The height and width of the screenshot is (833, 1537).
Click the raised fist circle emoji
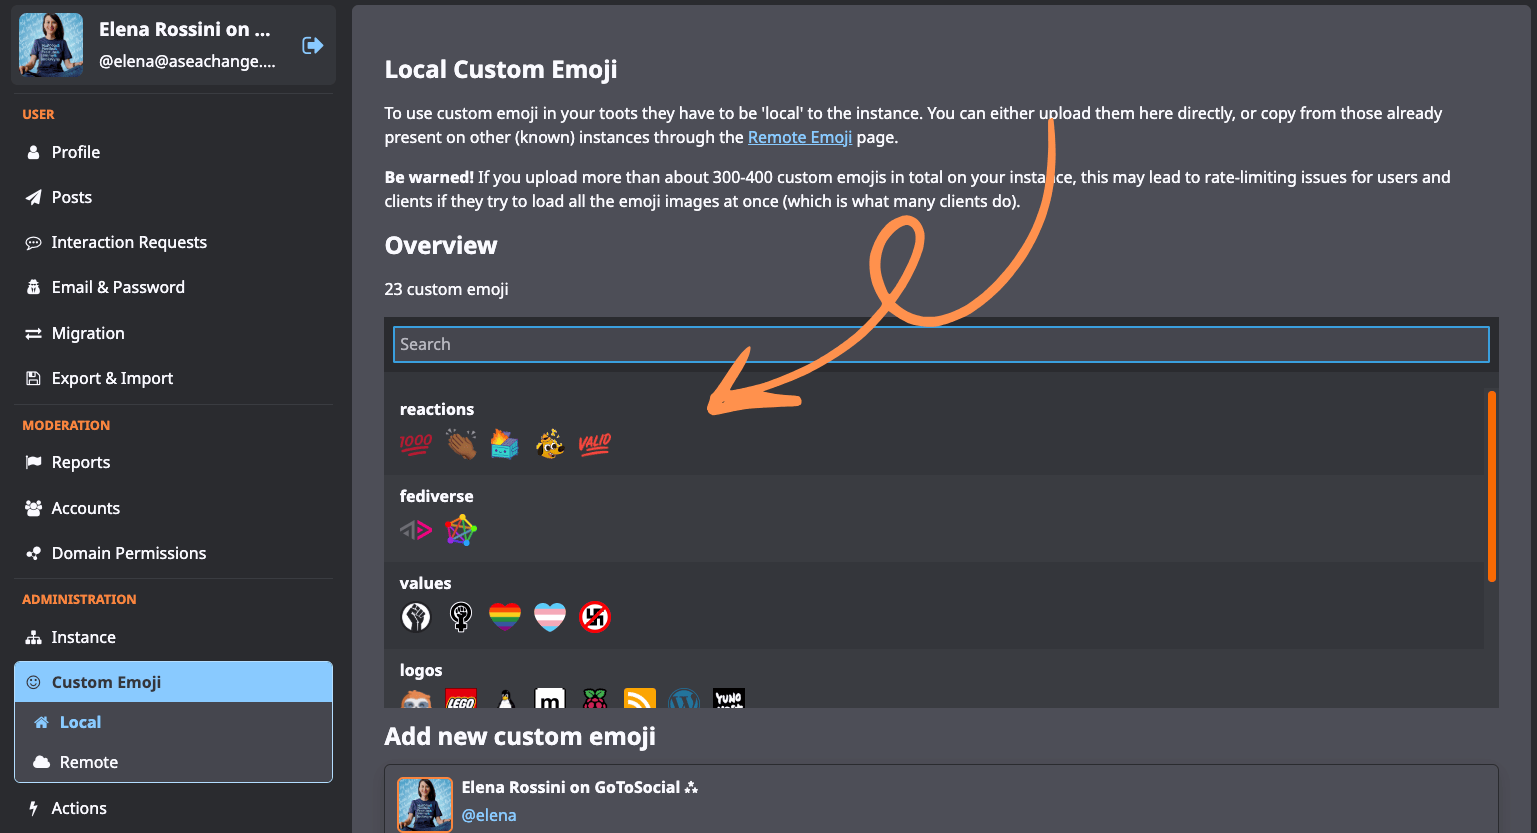click(416, 617)
